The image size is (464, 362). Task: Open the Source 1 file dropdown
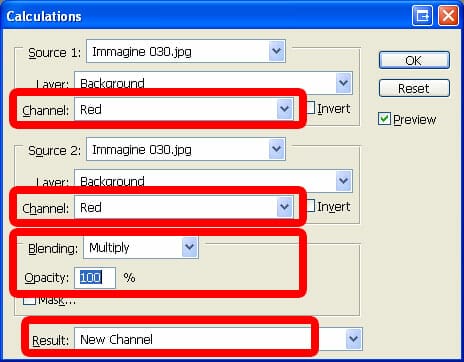tap(186, 51)
